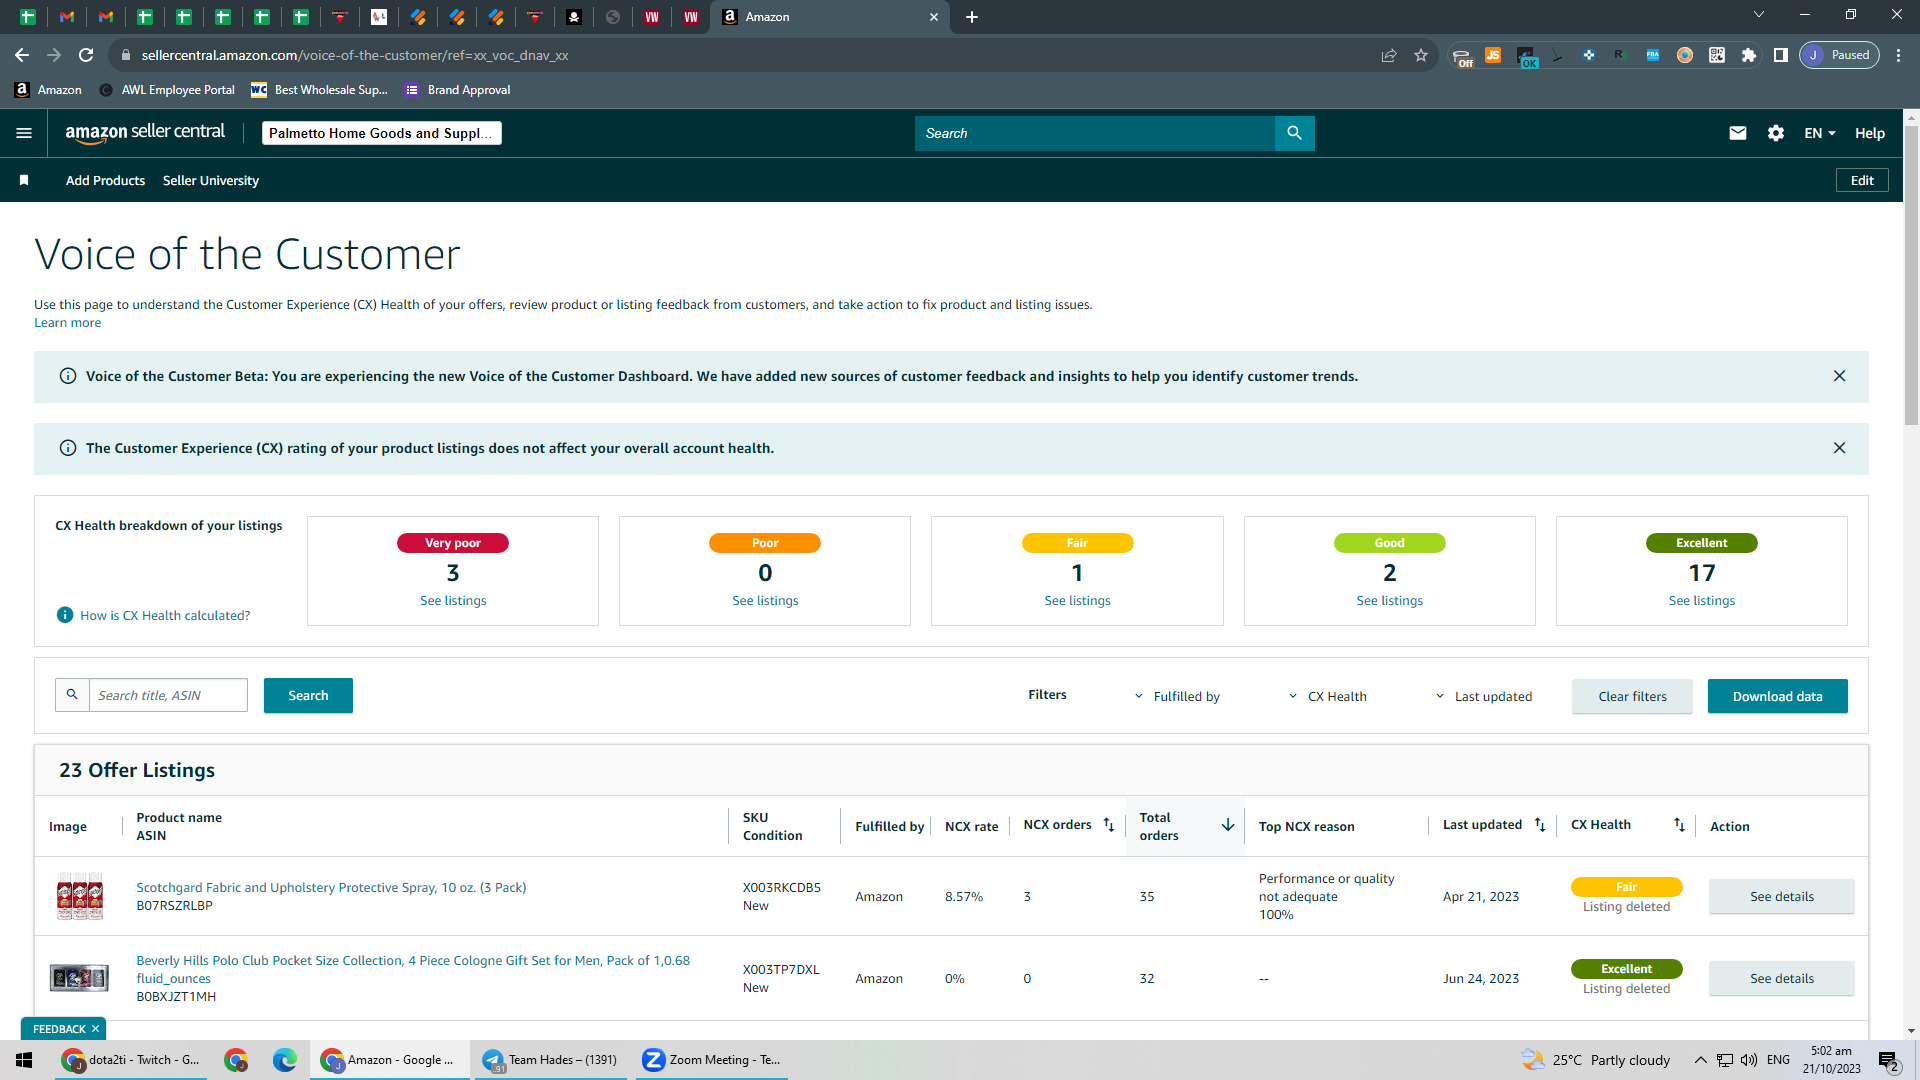1920x1080 pixels.
Task: Click the bookmark icon beside Add Products
Action: coord(24,180)
